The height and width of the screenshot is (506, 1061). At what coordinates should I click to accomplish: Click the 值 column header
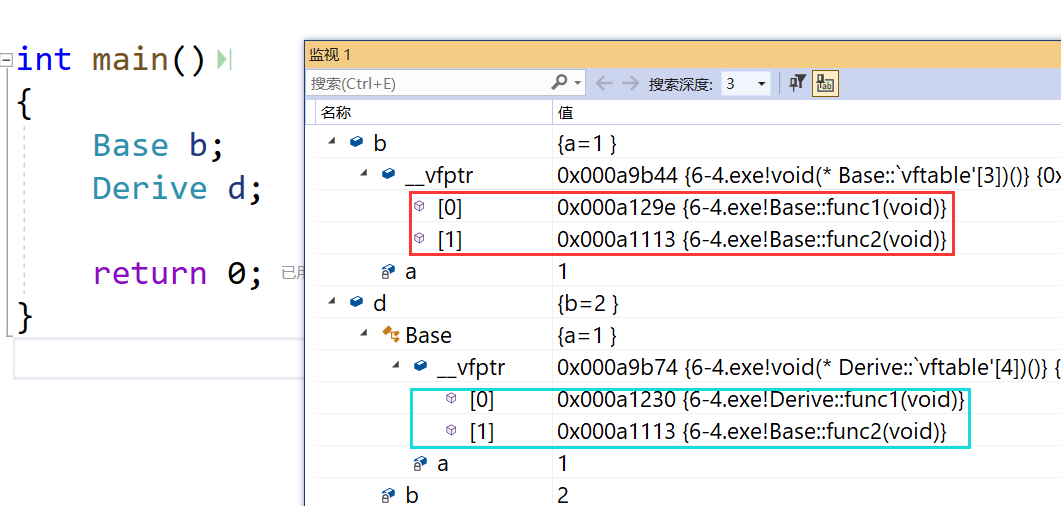[566, 113]
